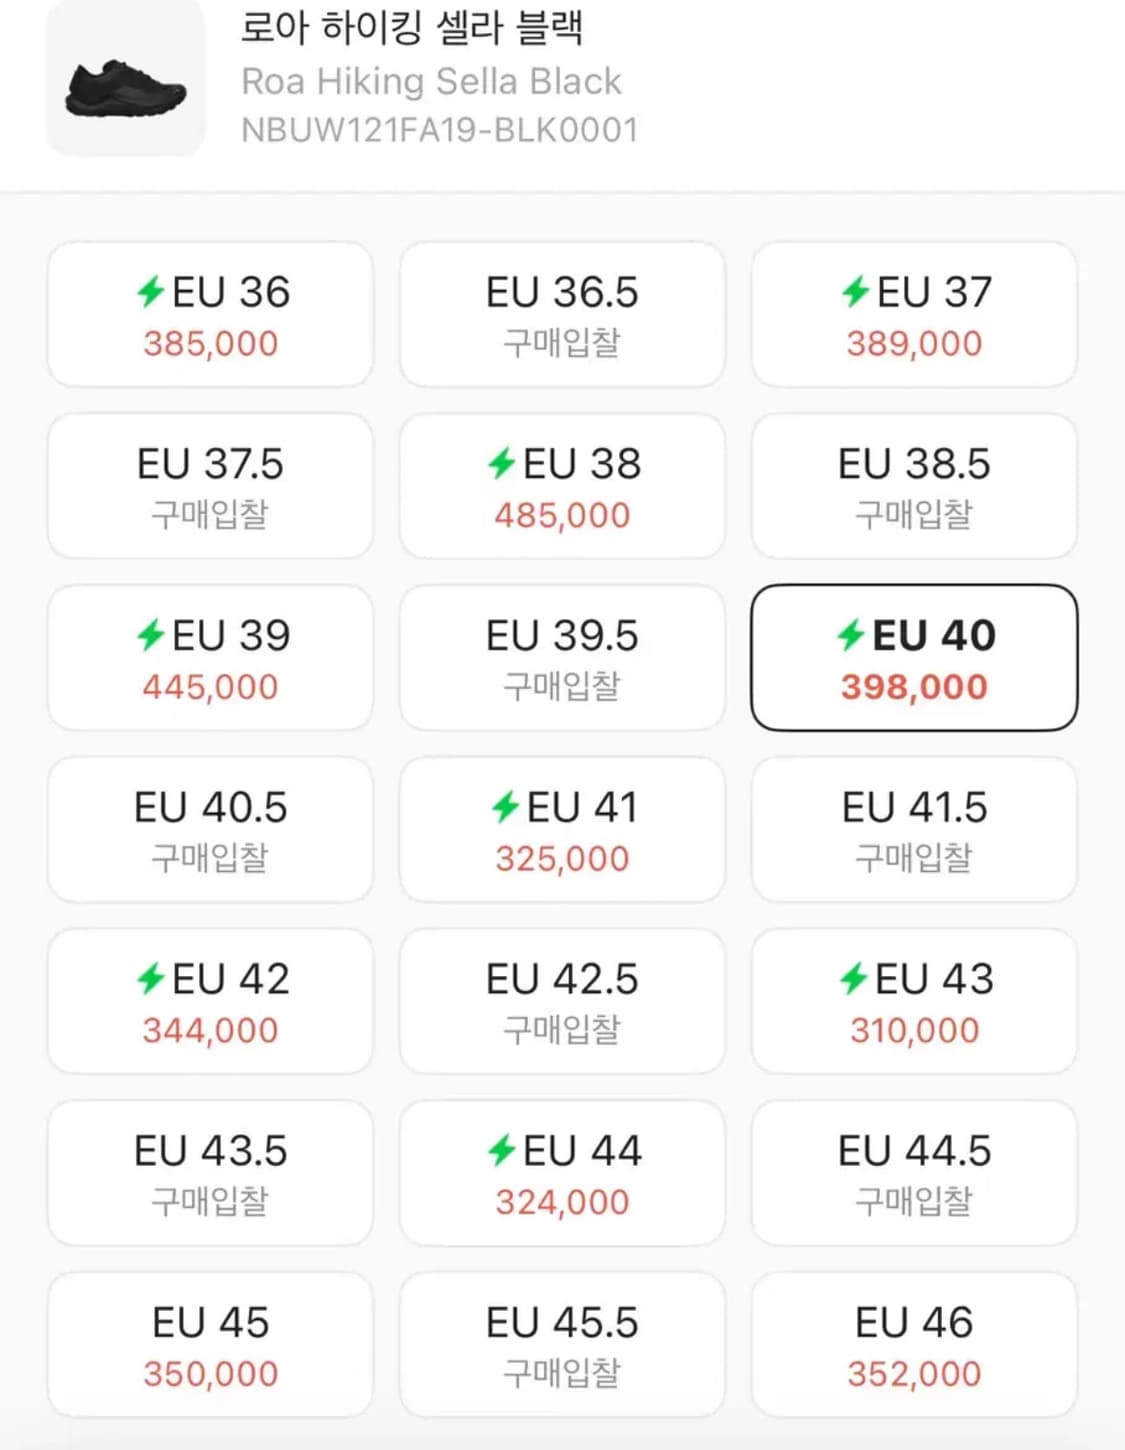Viewport: 1125px width, 1450px height.
Task: Pick EU 37.5 purchase bid
Action: 210,487
